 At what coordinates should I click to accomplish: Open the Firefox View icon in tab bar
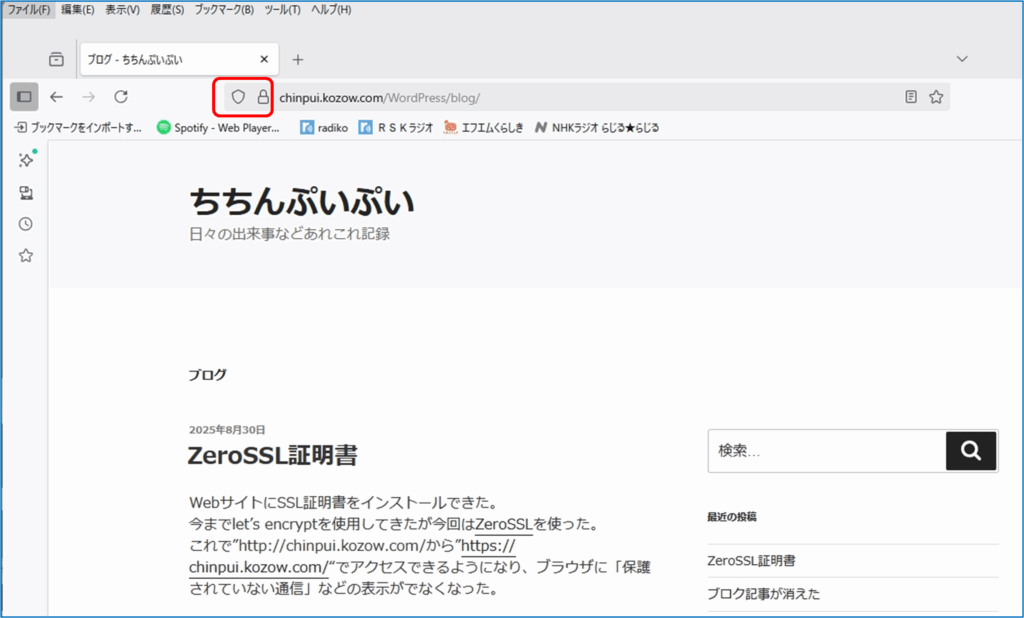(56, 59)
